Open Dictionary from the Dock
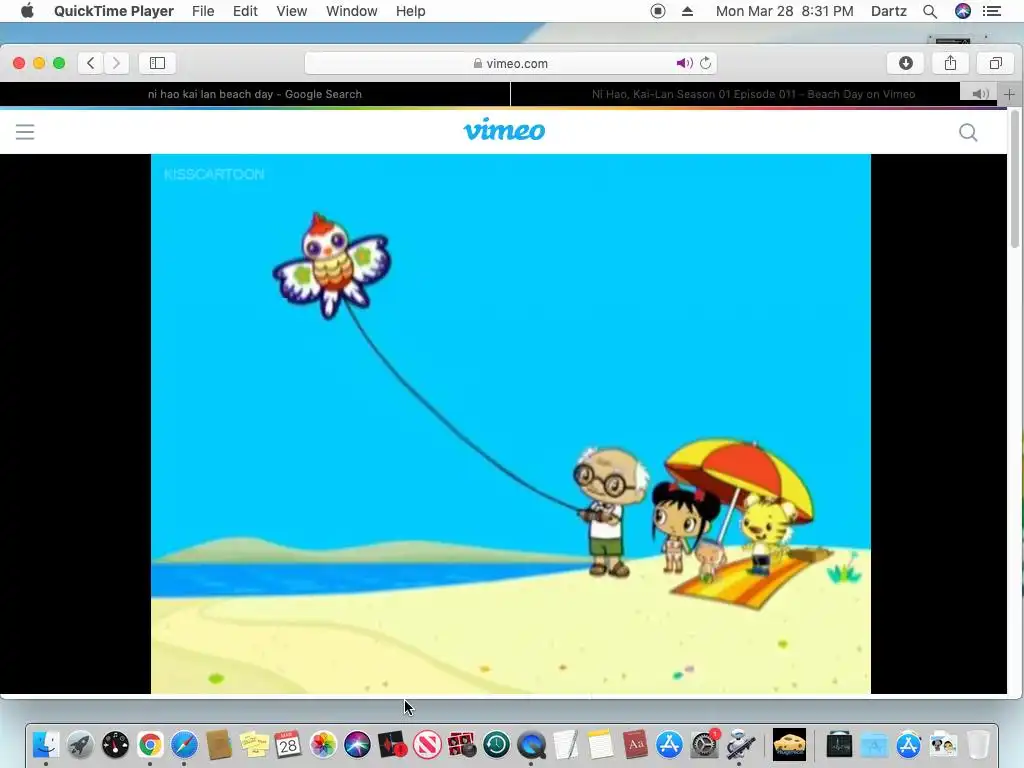Viewport: 1024px width, 768px height. click(635, 744)
